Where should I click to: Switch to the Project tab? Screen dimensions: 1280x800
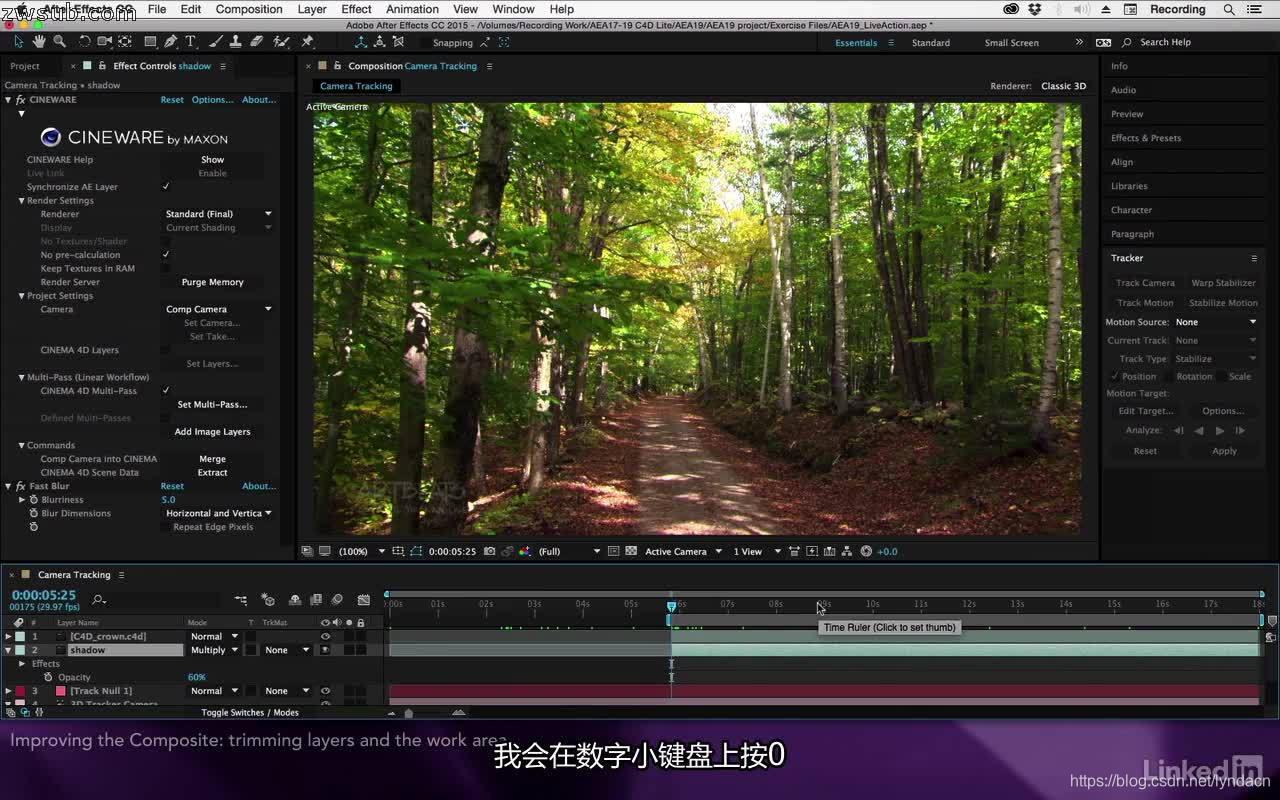tap(25, 66)
